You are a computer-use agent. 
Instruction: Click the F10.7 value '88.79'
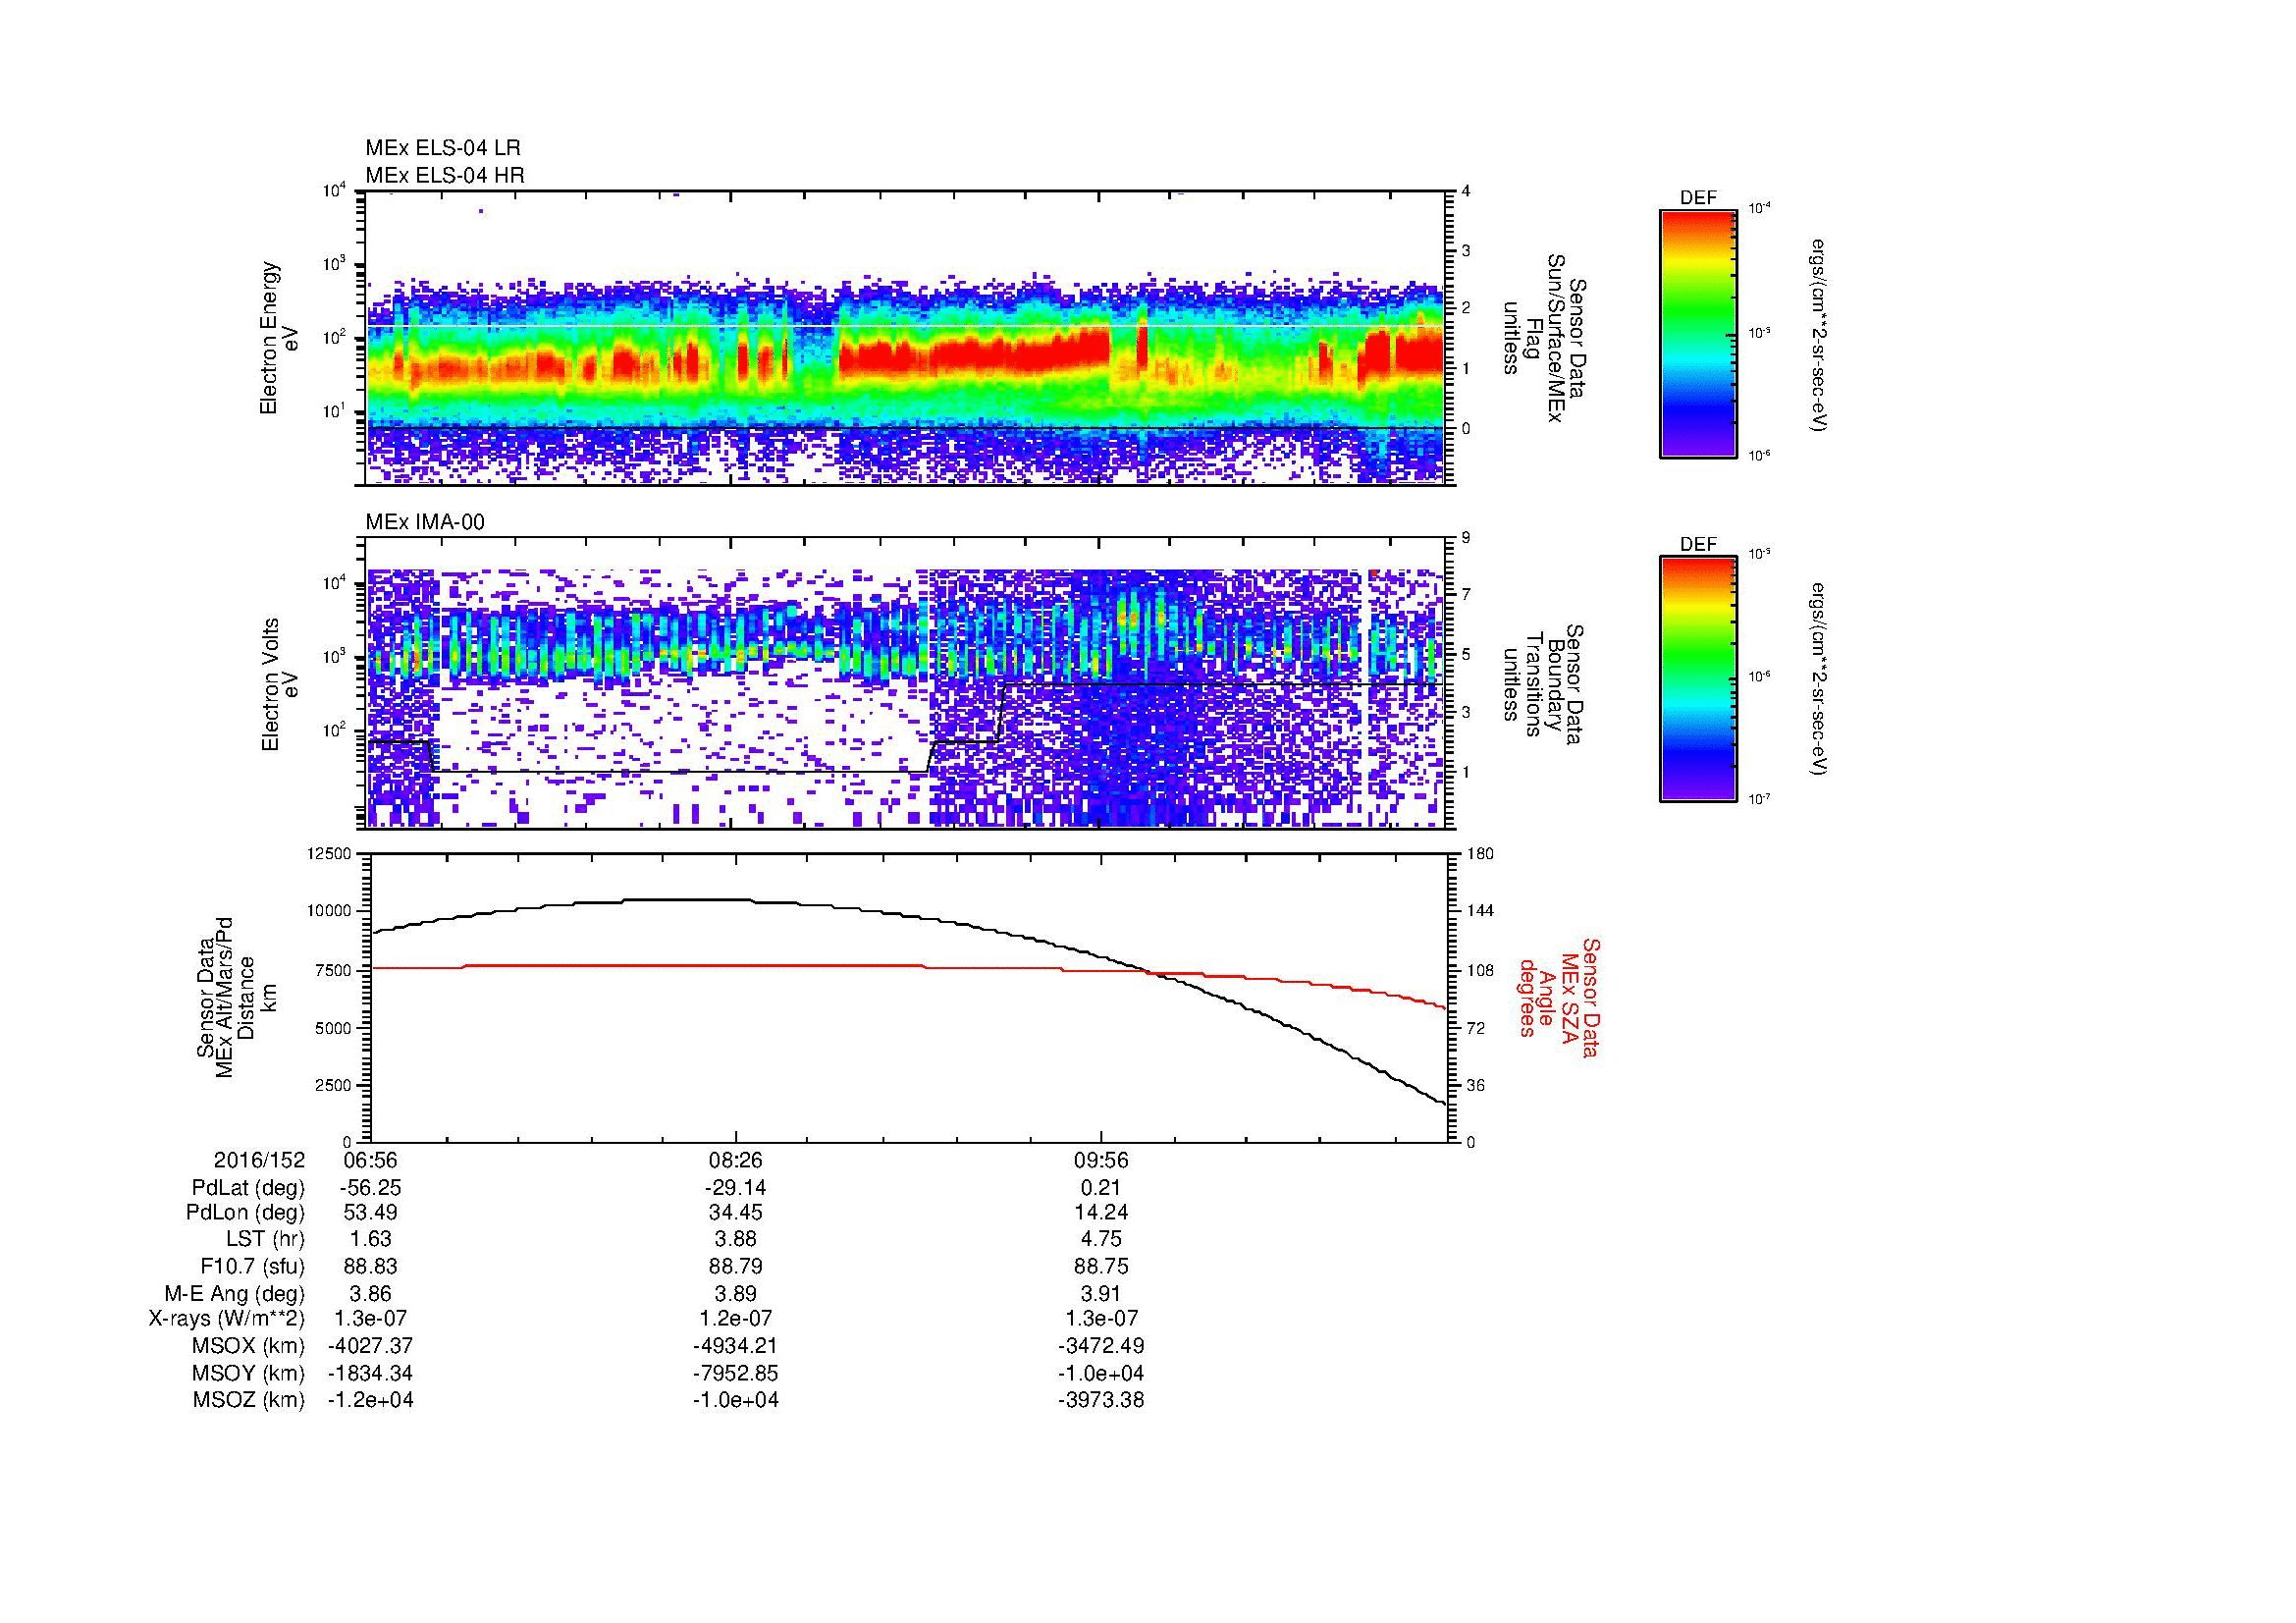(x=735, y=1266)
